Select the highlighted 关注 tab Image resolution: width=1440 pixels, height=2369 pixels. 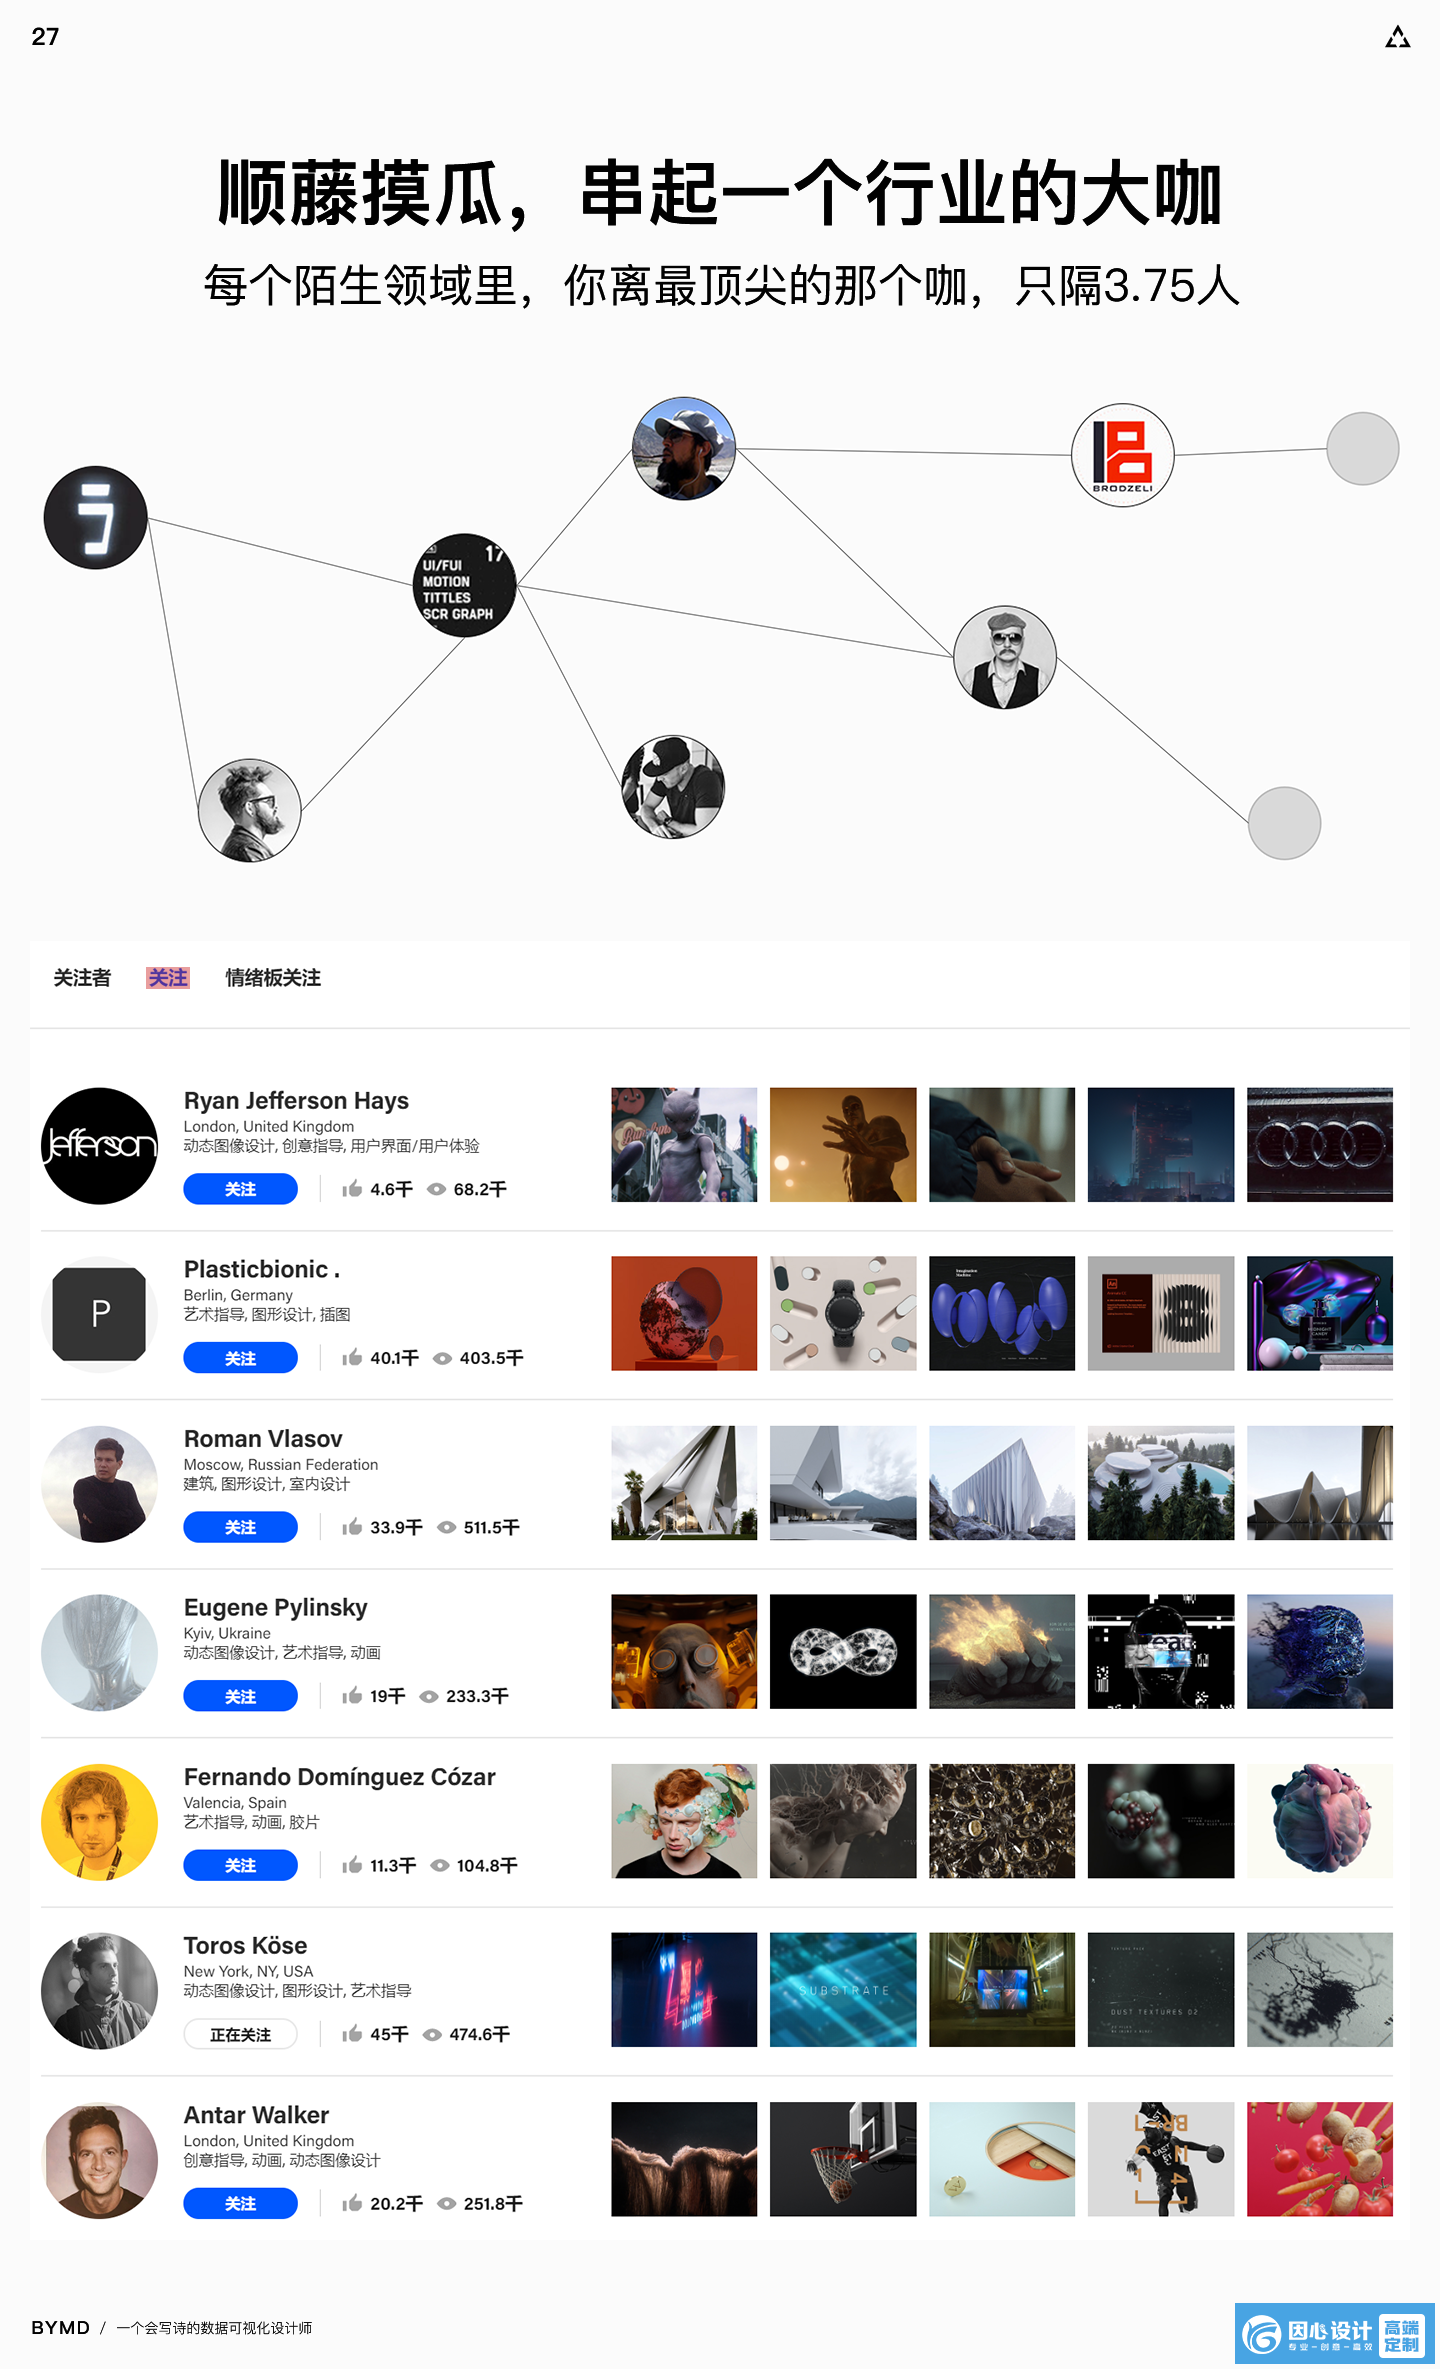click(x=168, y=977)
